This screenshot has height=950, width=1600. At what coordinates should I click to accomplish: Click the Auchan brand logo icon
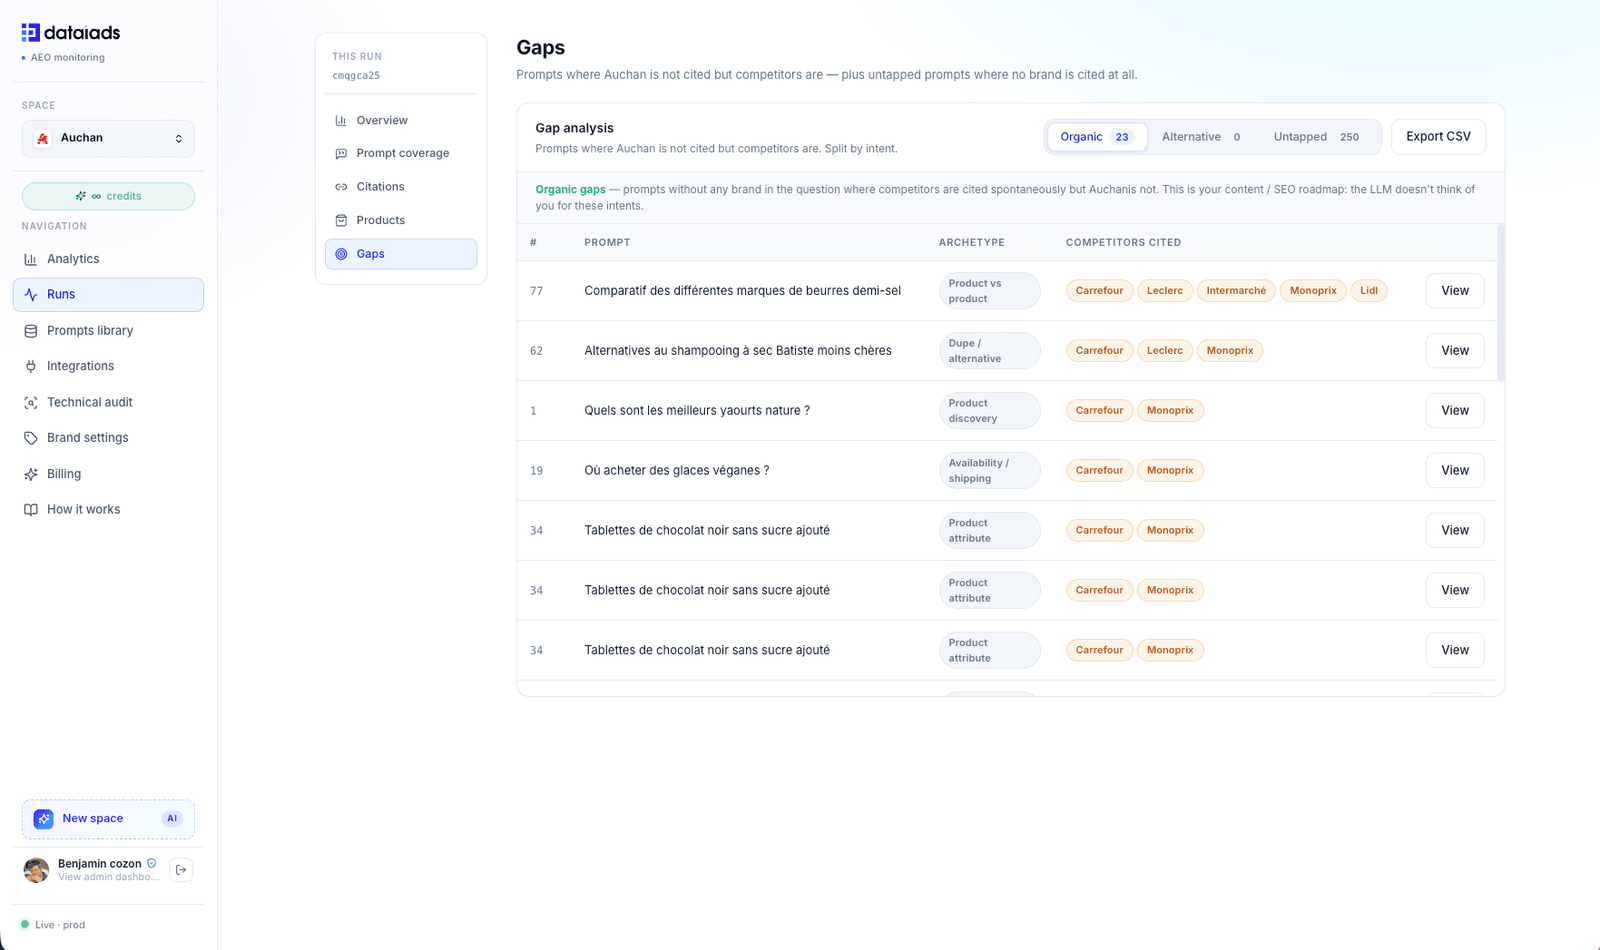click(x=43, y=139)
